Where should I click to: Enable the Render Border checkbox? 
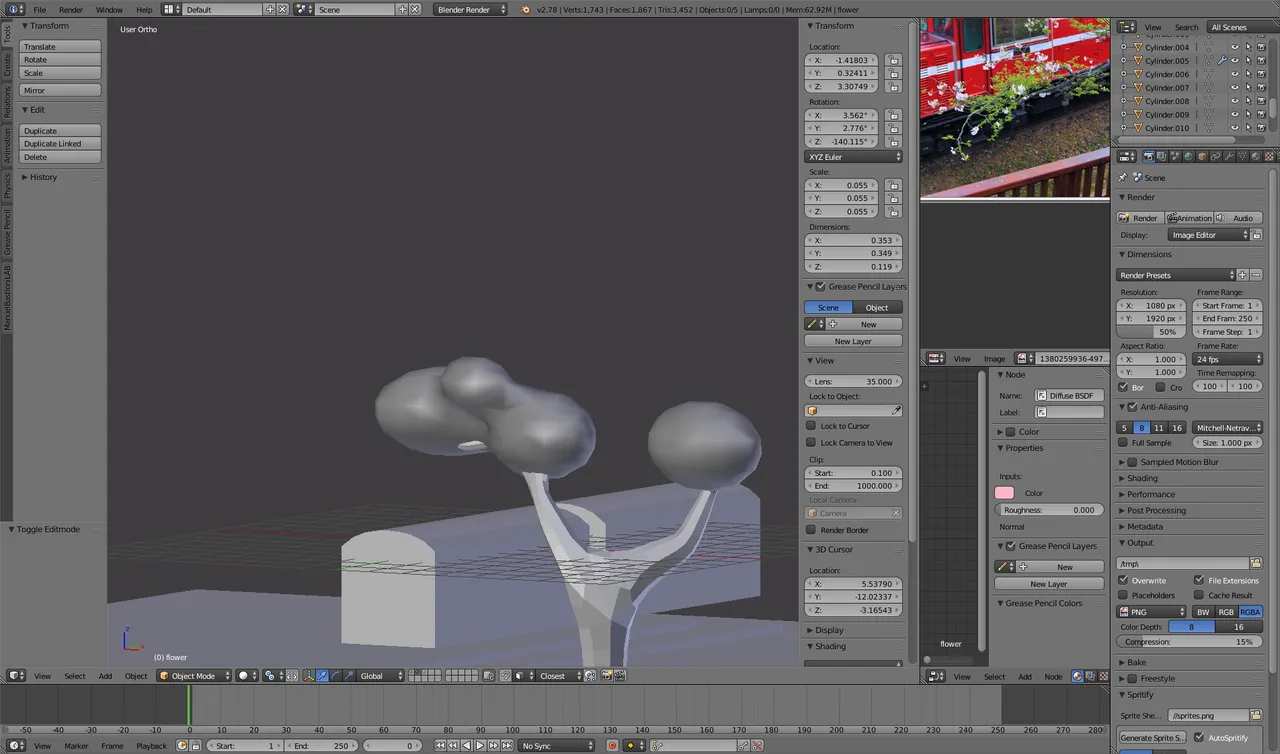click(x=811, y=530)
